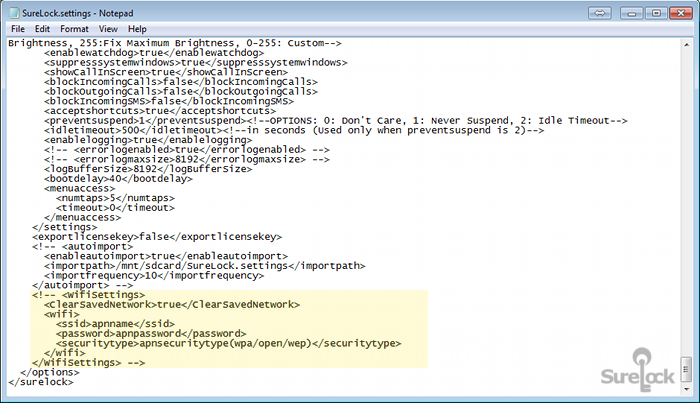Click the exportlicensekey false line
The image size is (700, 403).
click(x=157, y=237)
